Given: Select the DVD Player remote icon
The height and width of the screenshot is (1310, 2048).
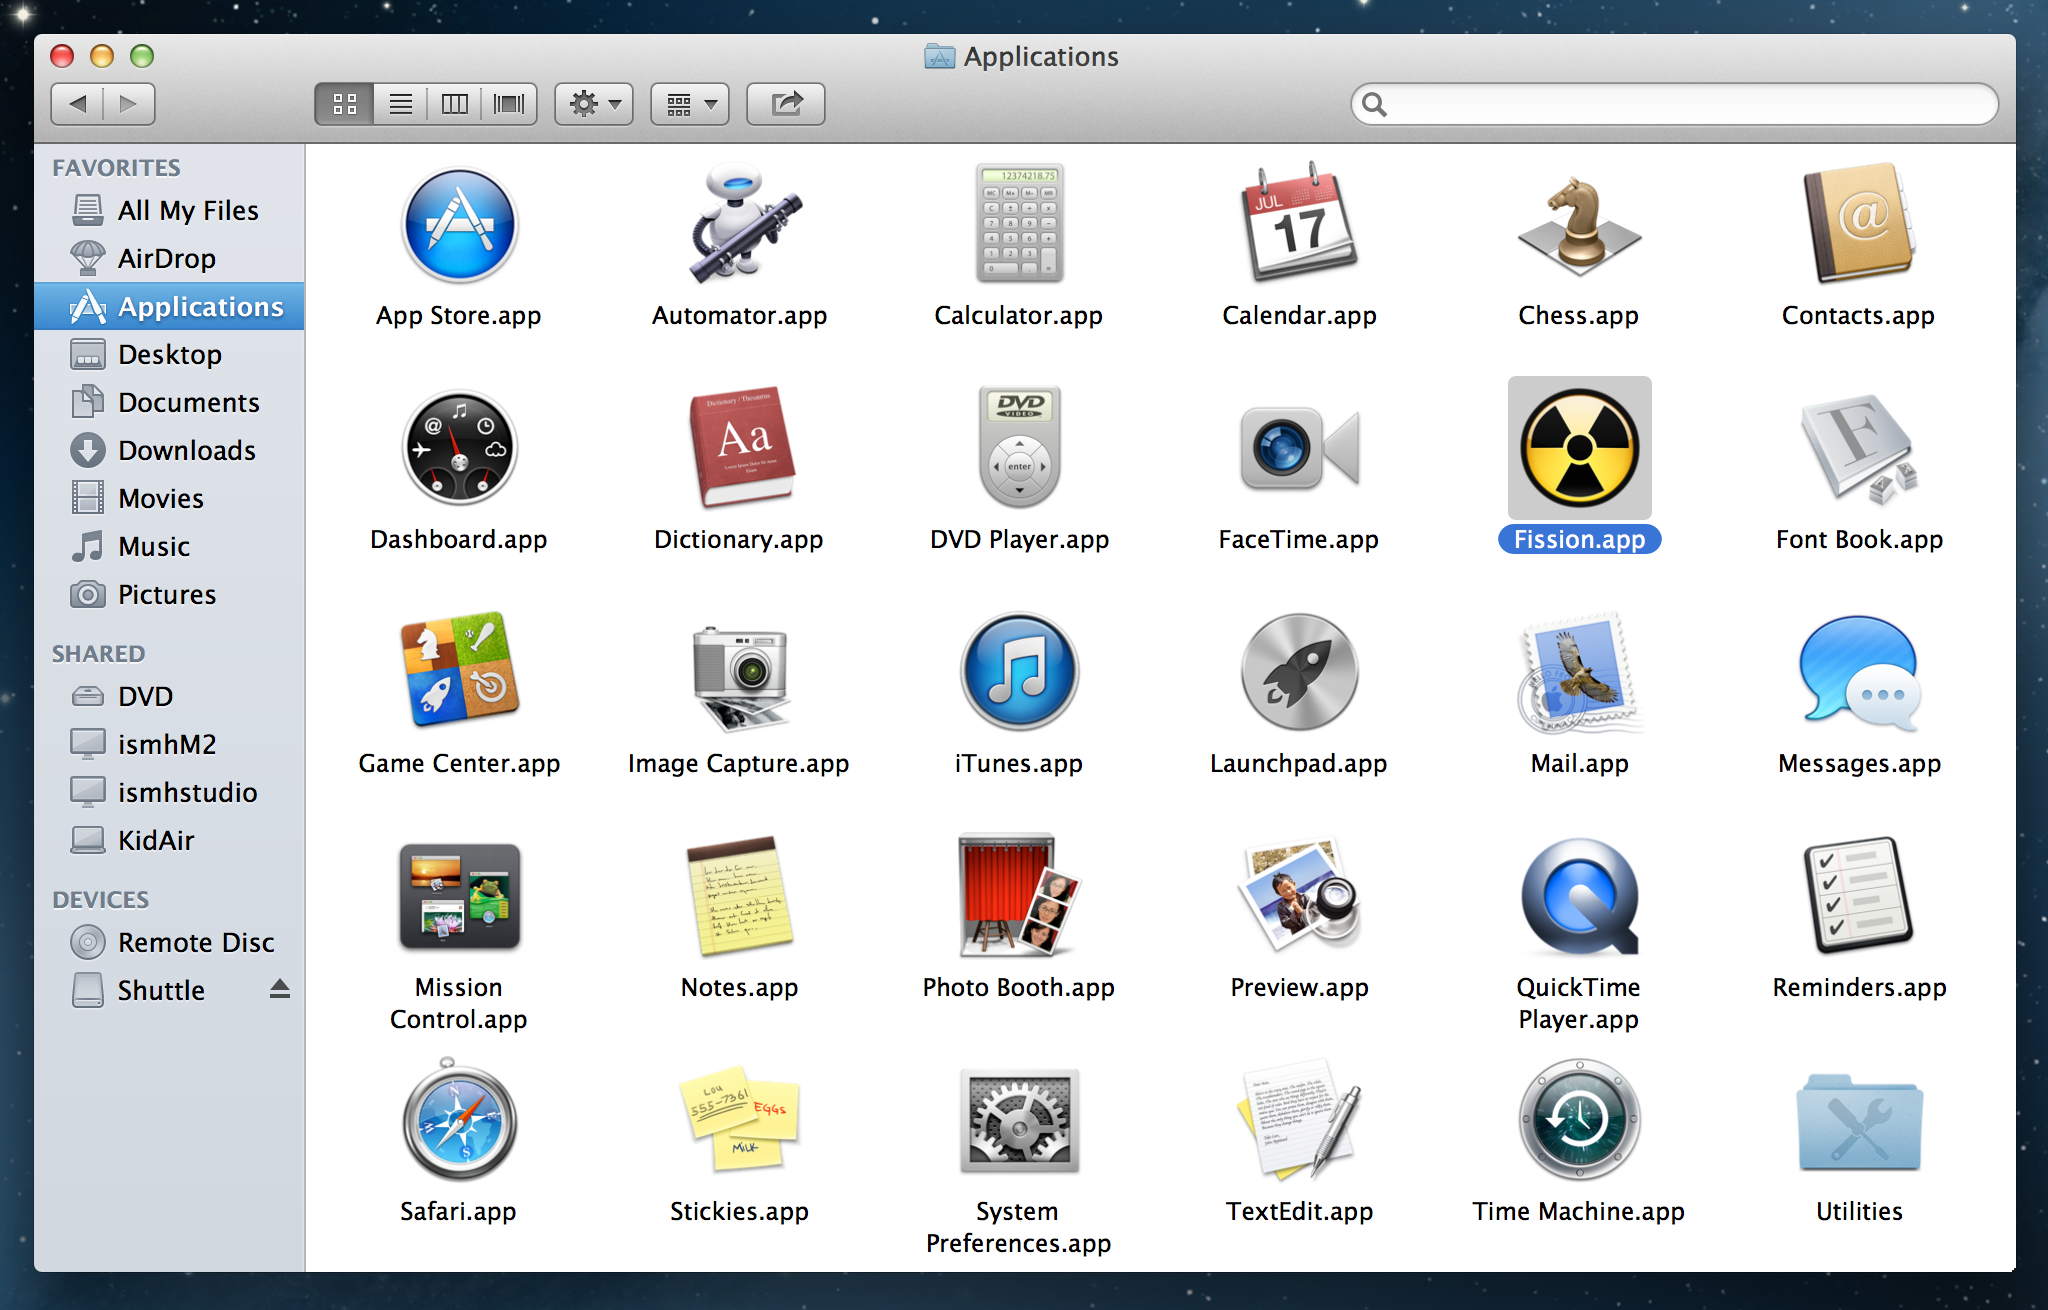Looking at the screenshot, I should point(1019,447).
